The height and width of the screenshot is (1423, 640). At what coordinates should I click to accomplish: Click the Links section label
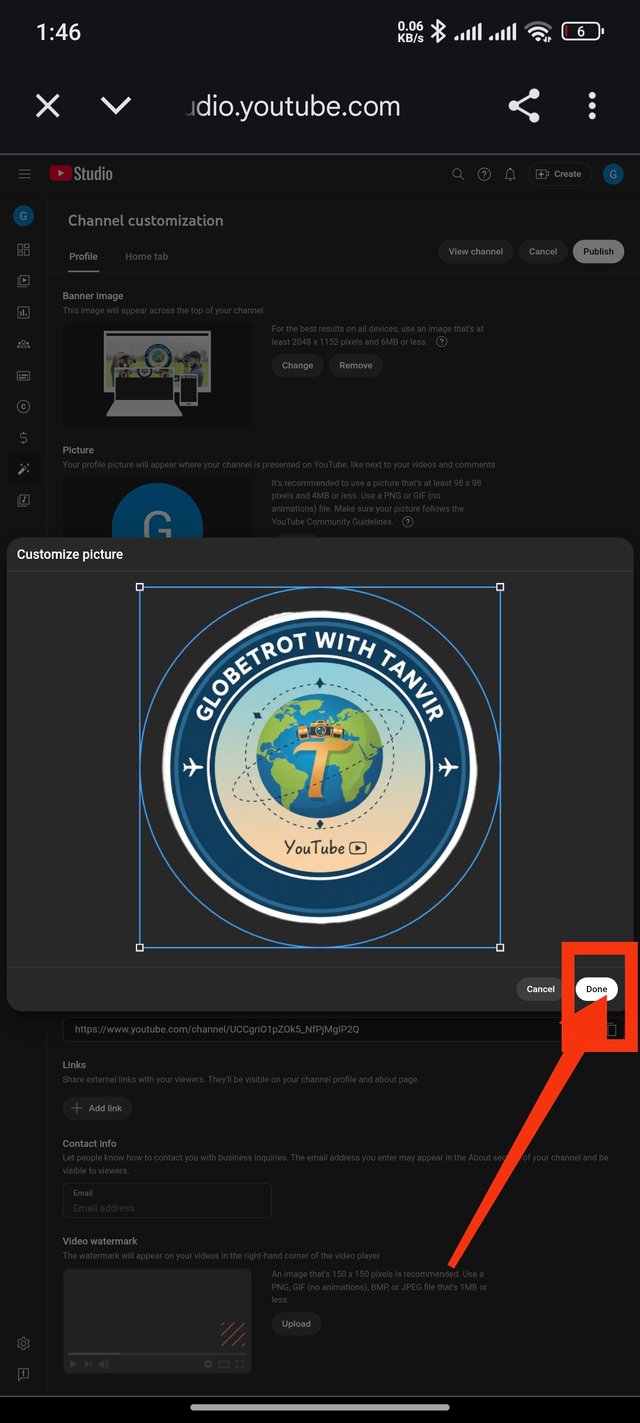(74, 1065)
